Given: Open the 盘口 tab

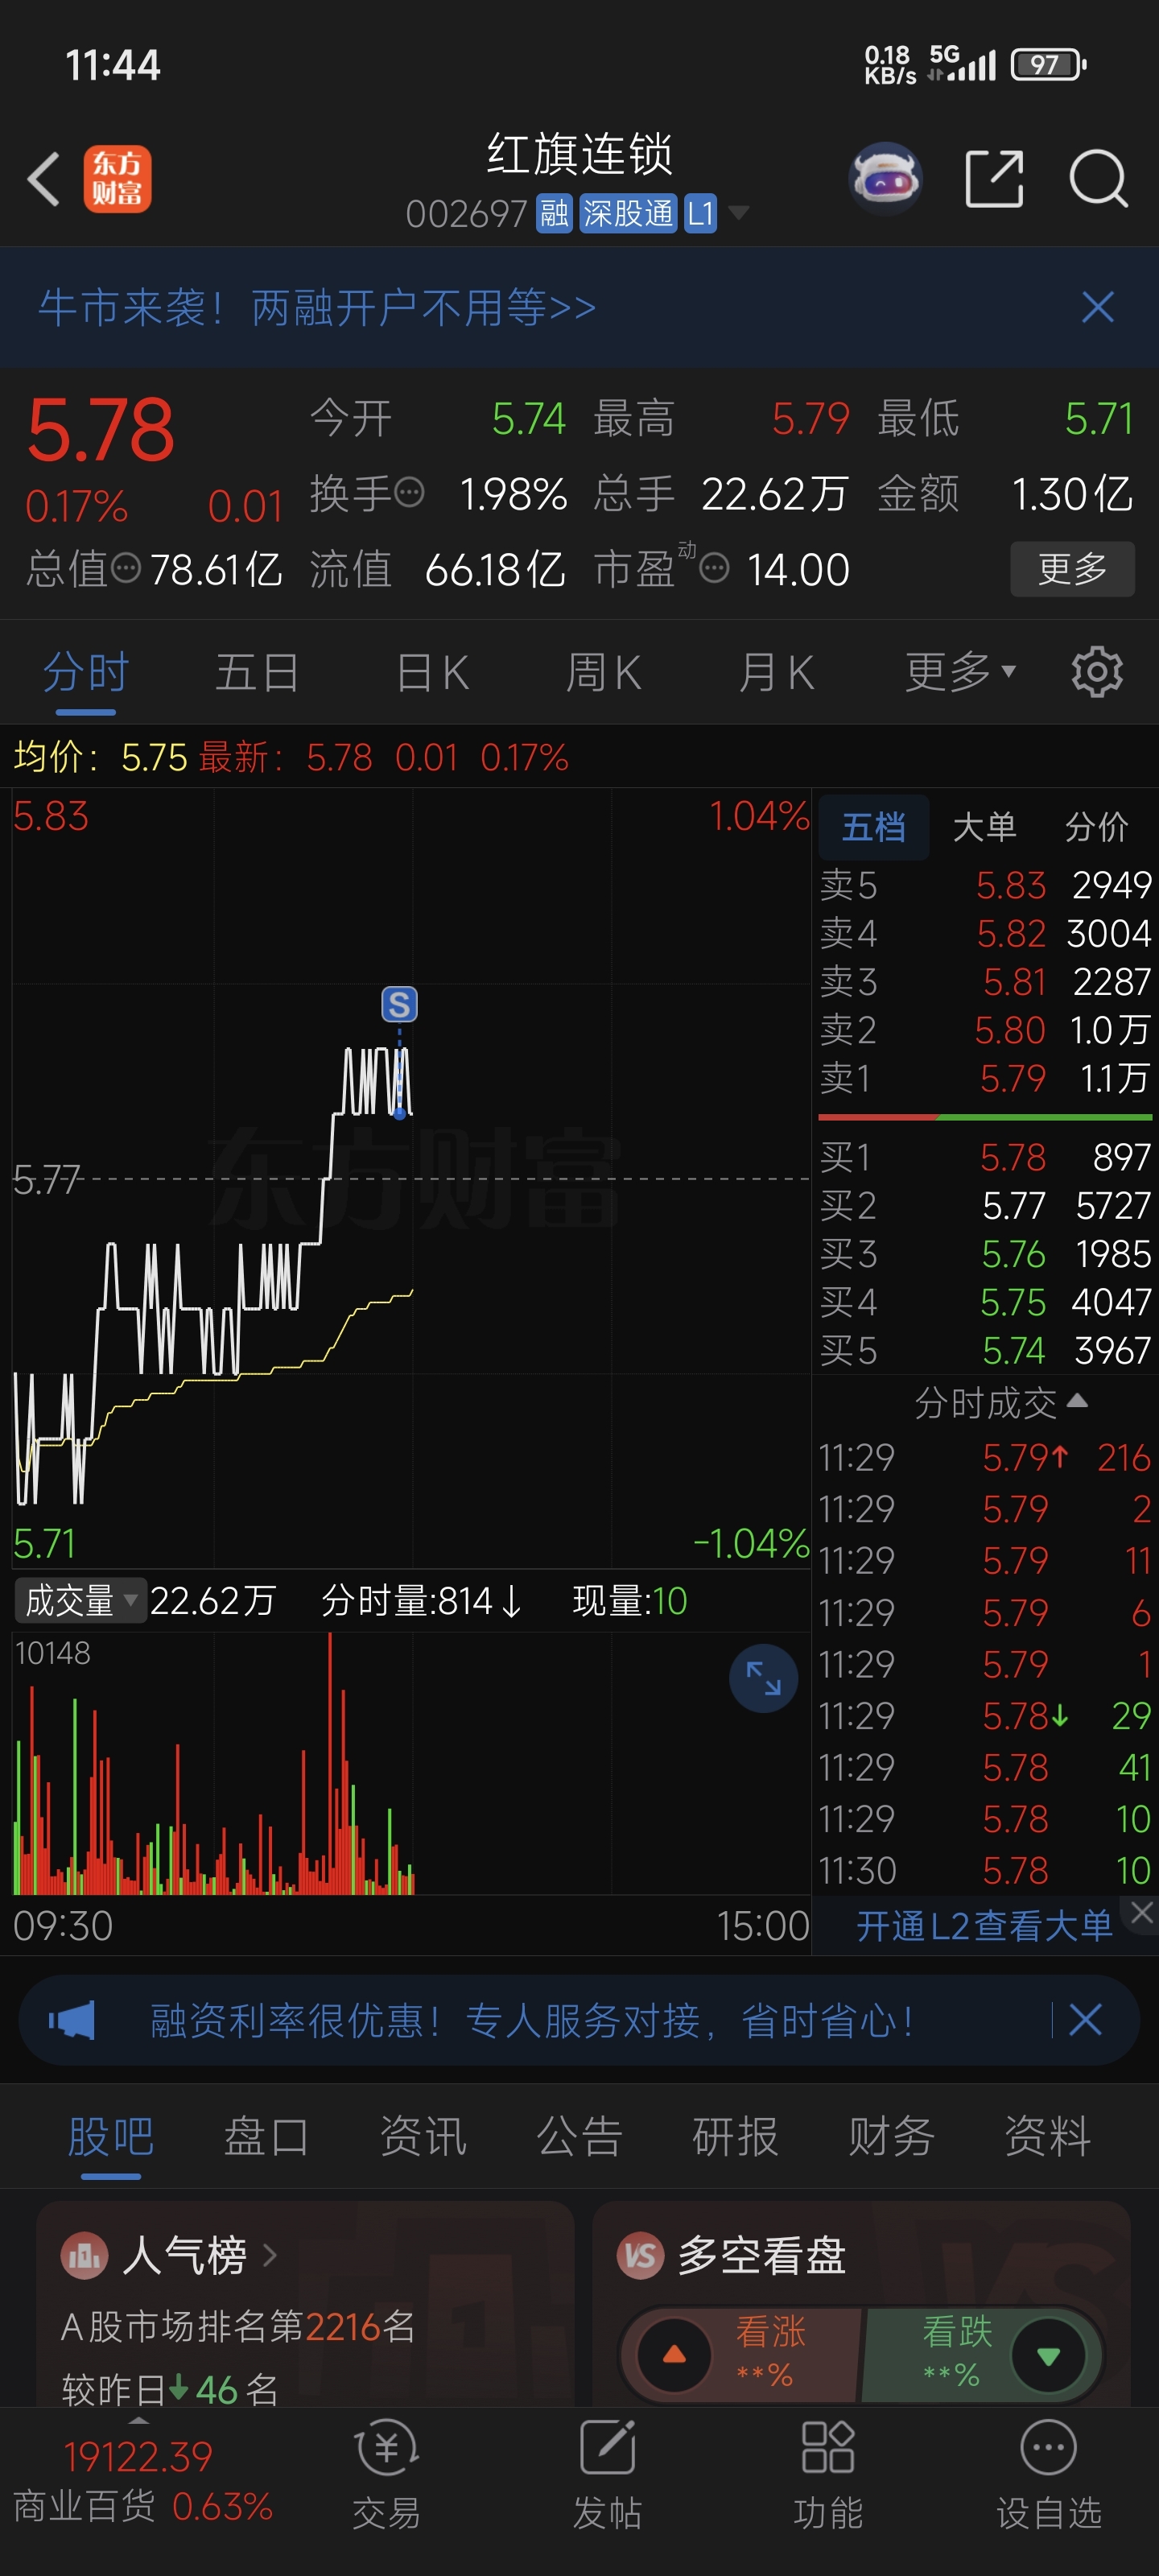Looking at the screenshot, I should coord(266,2136).
